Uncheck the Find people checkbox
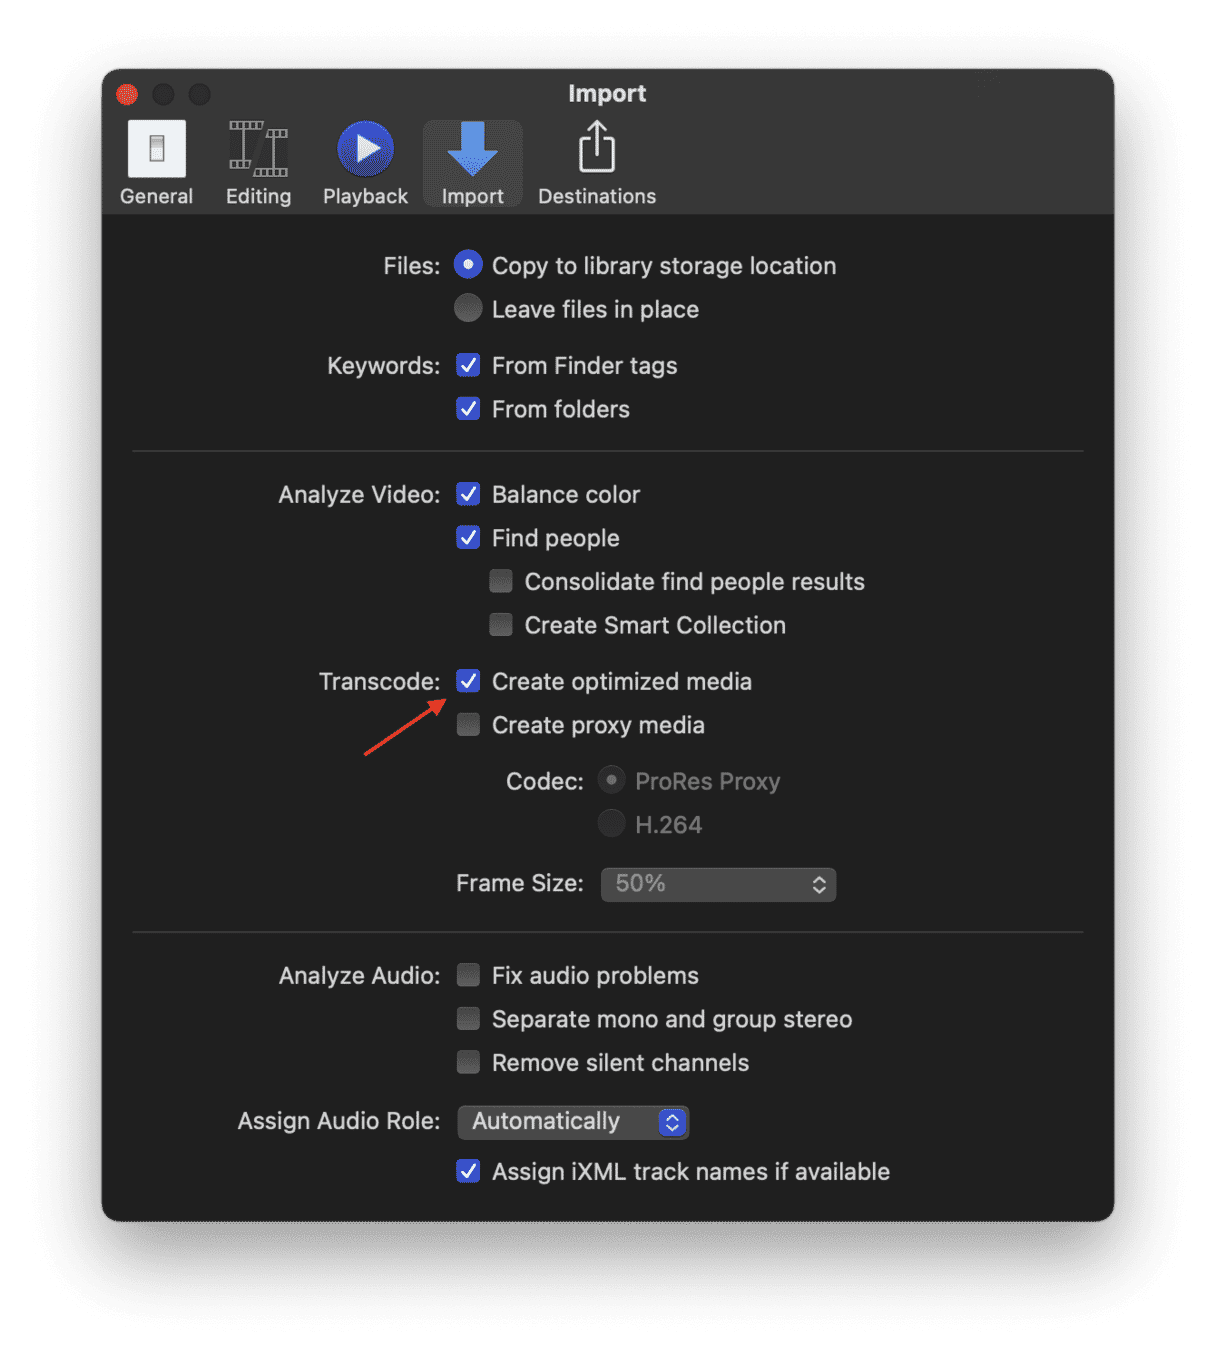Screen dimensions: 1216x1356 point(468,538)
